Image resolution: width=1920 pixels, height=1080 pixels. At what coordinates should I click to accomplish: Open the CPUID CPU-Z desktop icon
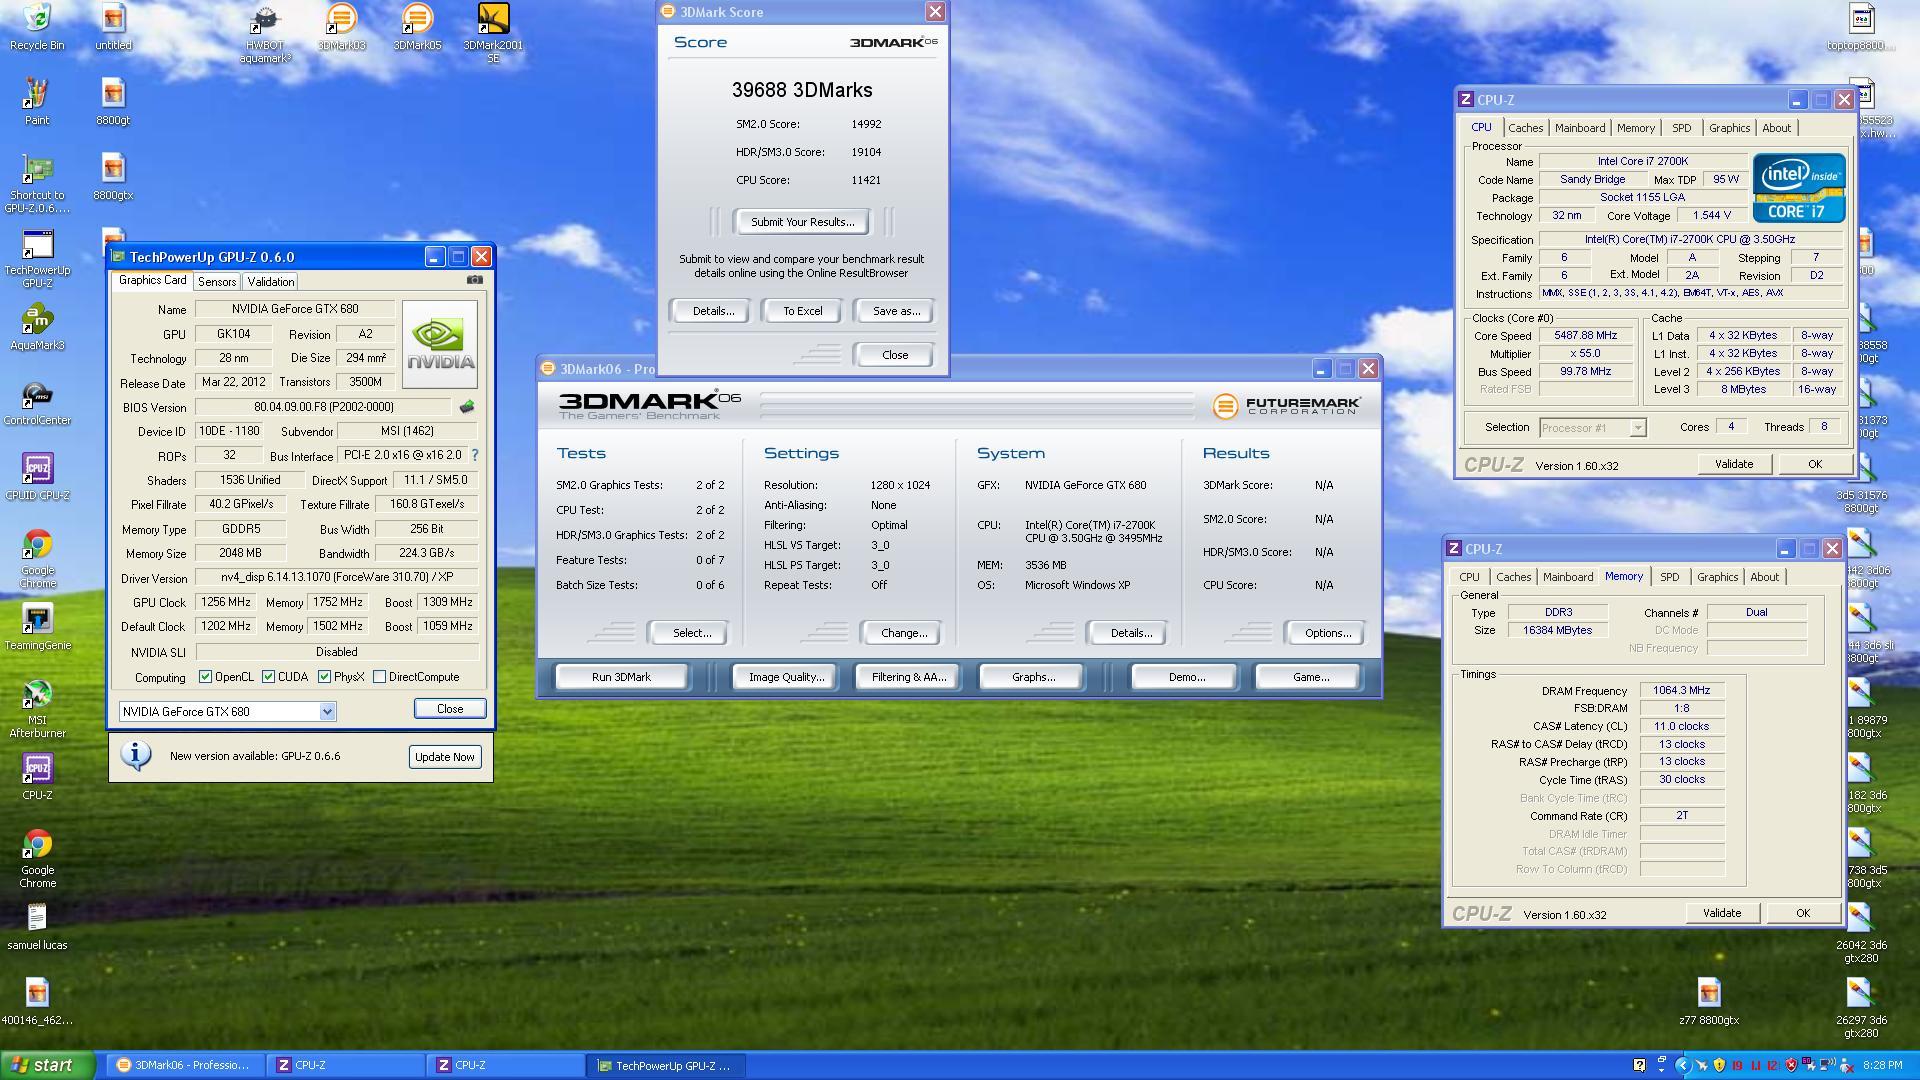pos(37,477)
